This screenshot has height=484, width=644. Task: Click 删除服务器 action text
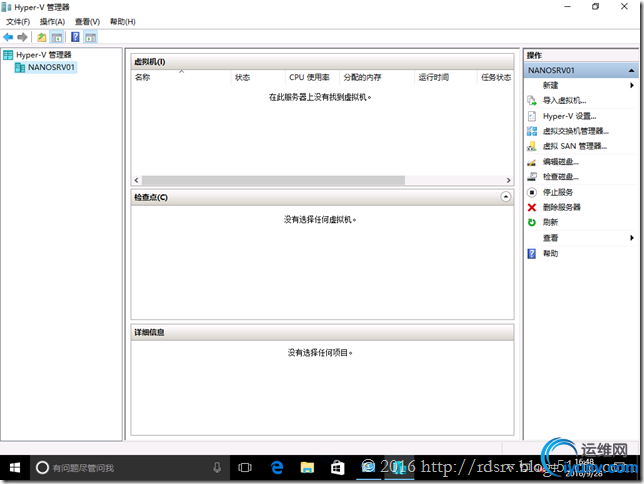coord(561,207)
